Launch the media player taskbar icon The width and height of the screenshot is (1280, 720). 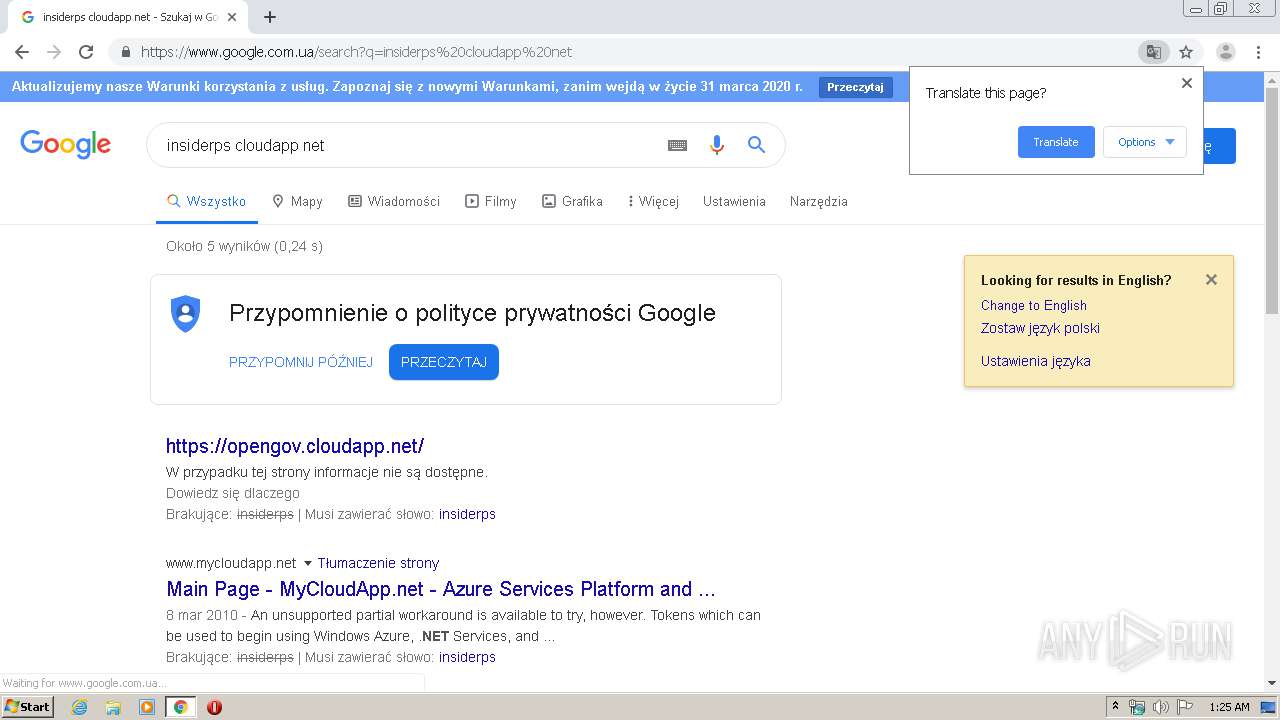click(147, 707)
